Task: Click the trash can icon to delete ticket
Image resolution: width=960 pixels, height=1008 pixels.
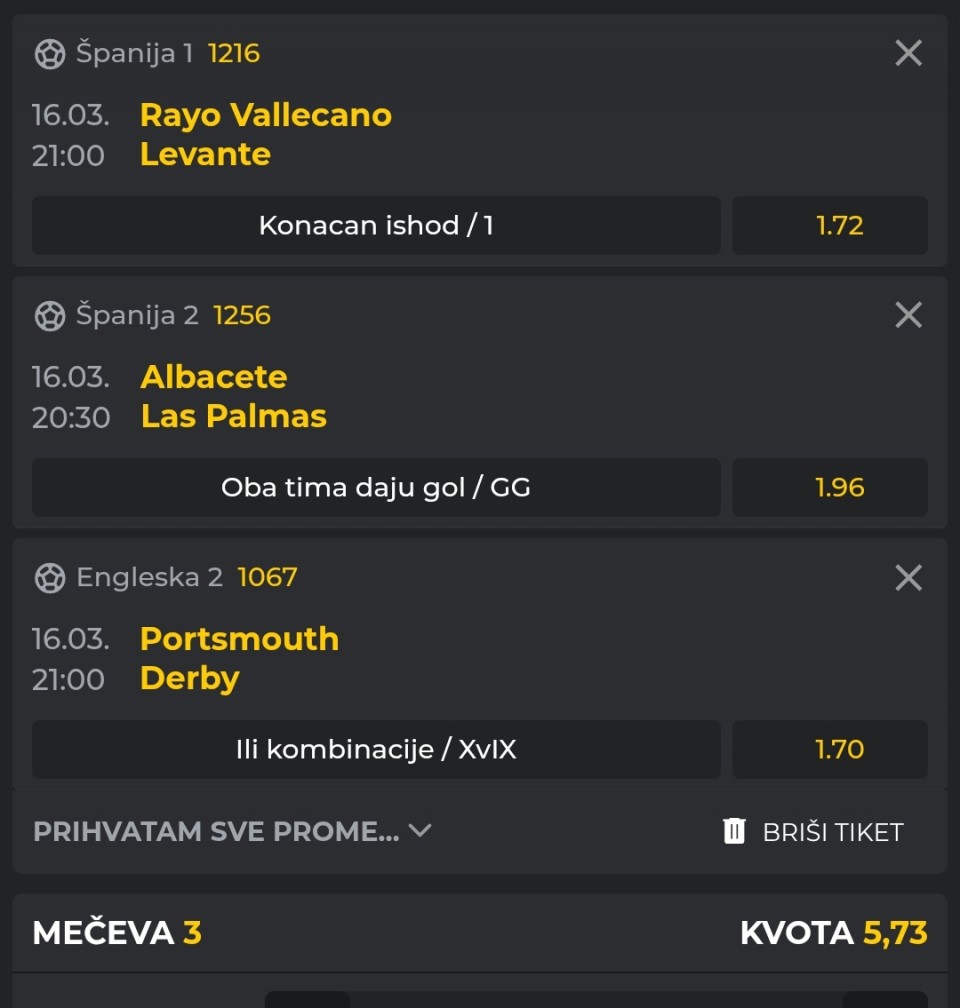Action: click(x=735, y=831)
